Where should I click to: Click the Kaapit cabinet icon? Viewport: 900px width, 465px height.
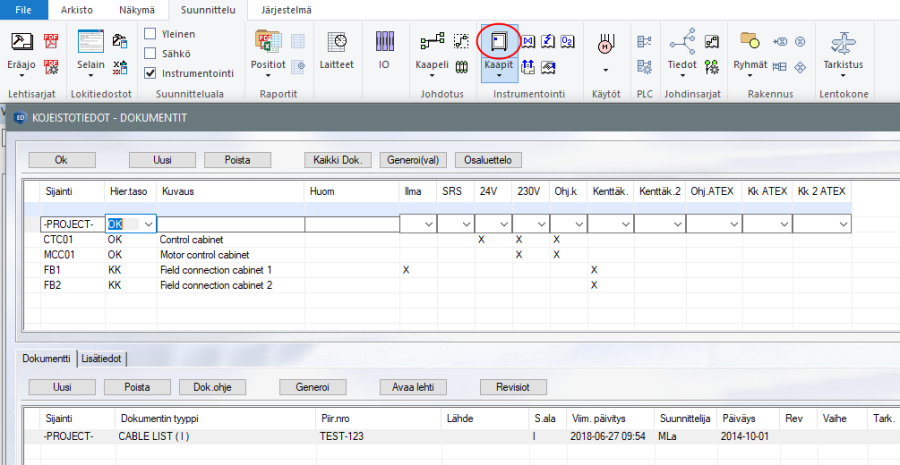click(497, 42)
